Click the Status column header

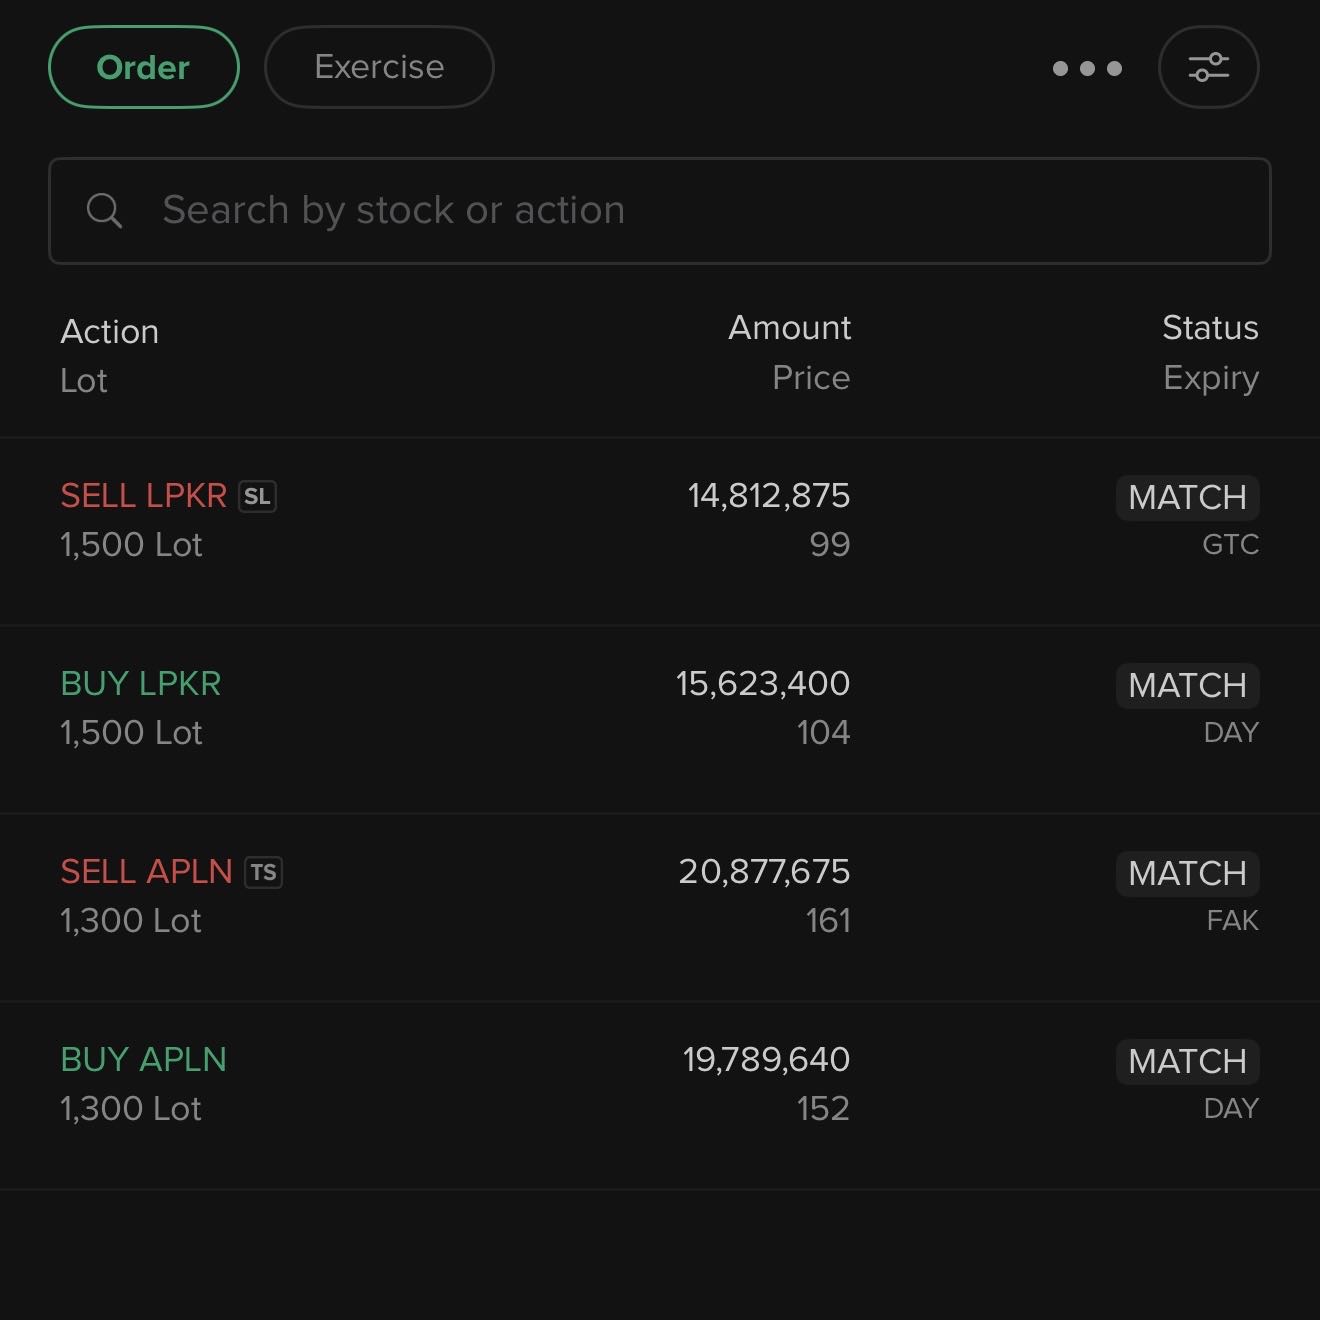(1210, 327)
